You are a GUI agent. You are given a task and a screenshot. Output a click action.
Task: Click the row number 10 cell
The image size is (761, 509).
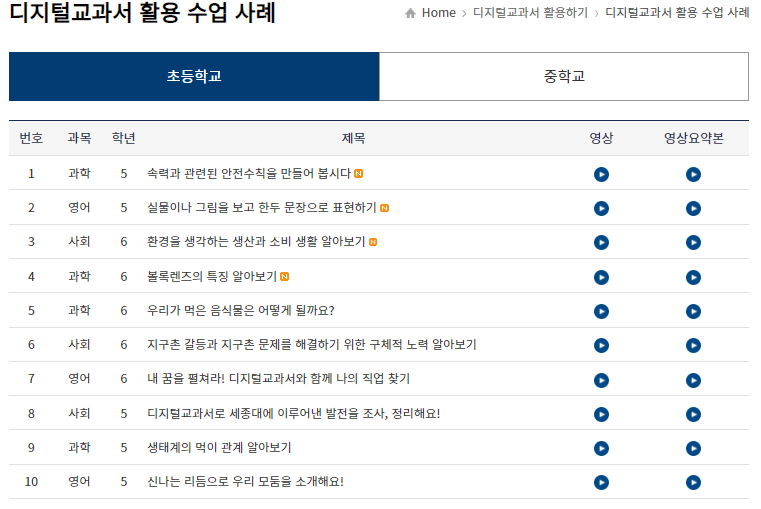click(x=31, y=481)
